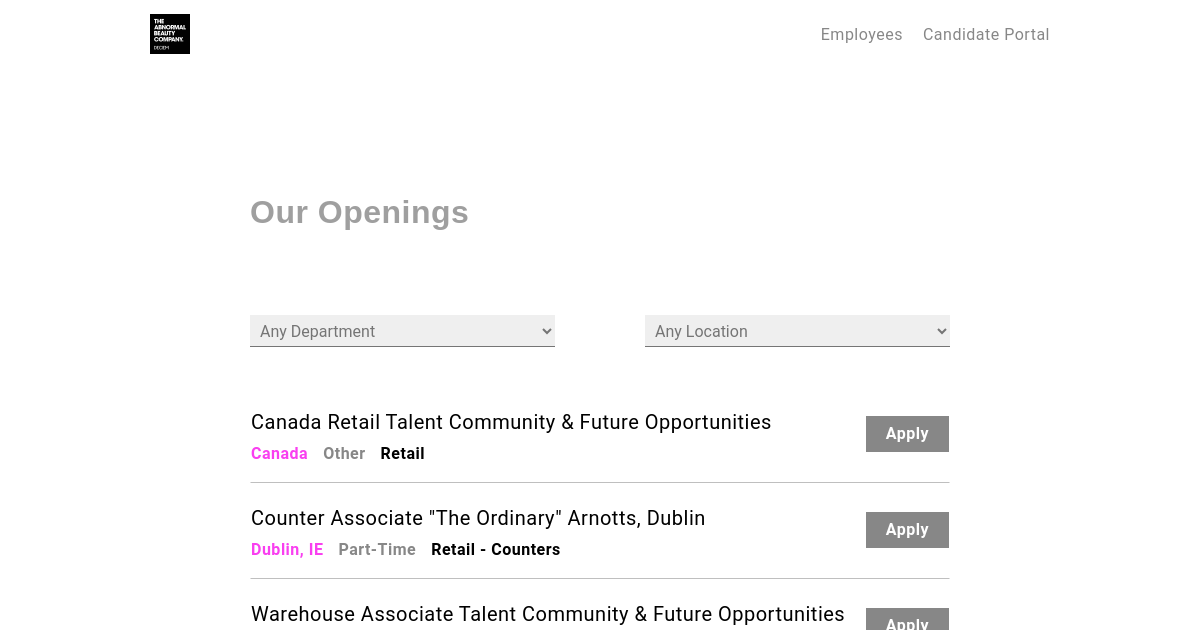
Task: Go to the Candidate Portal
Action: [x=985, y=35]
